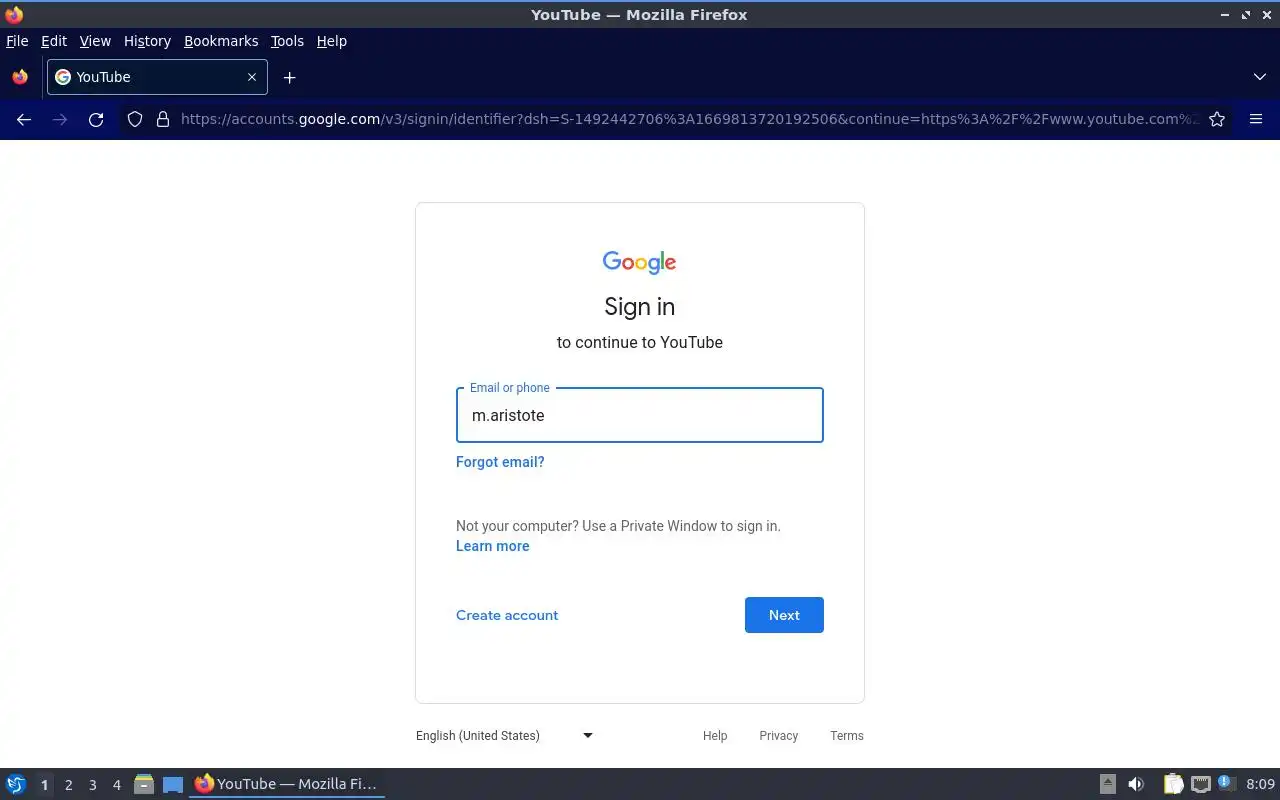
Task: Click the site padlock security icon
Action: (x=163, y=119)
